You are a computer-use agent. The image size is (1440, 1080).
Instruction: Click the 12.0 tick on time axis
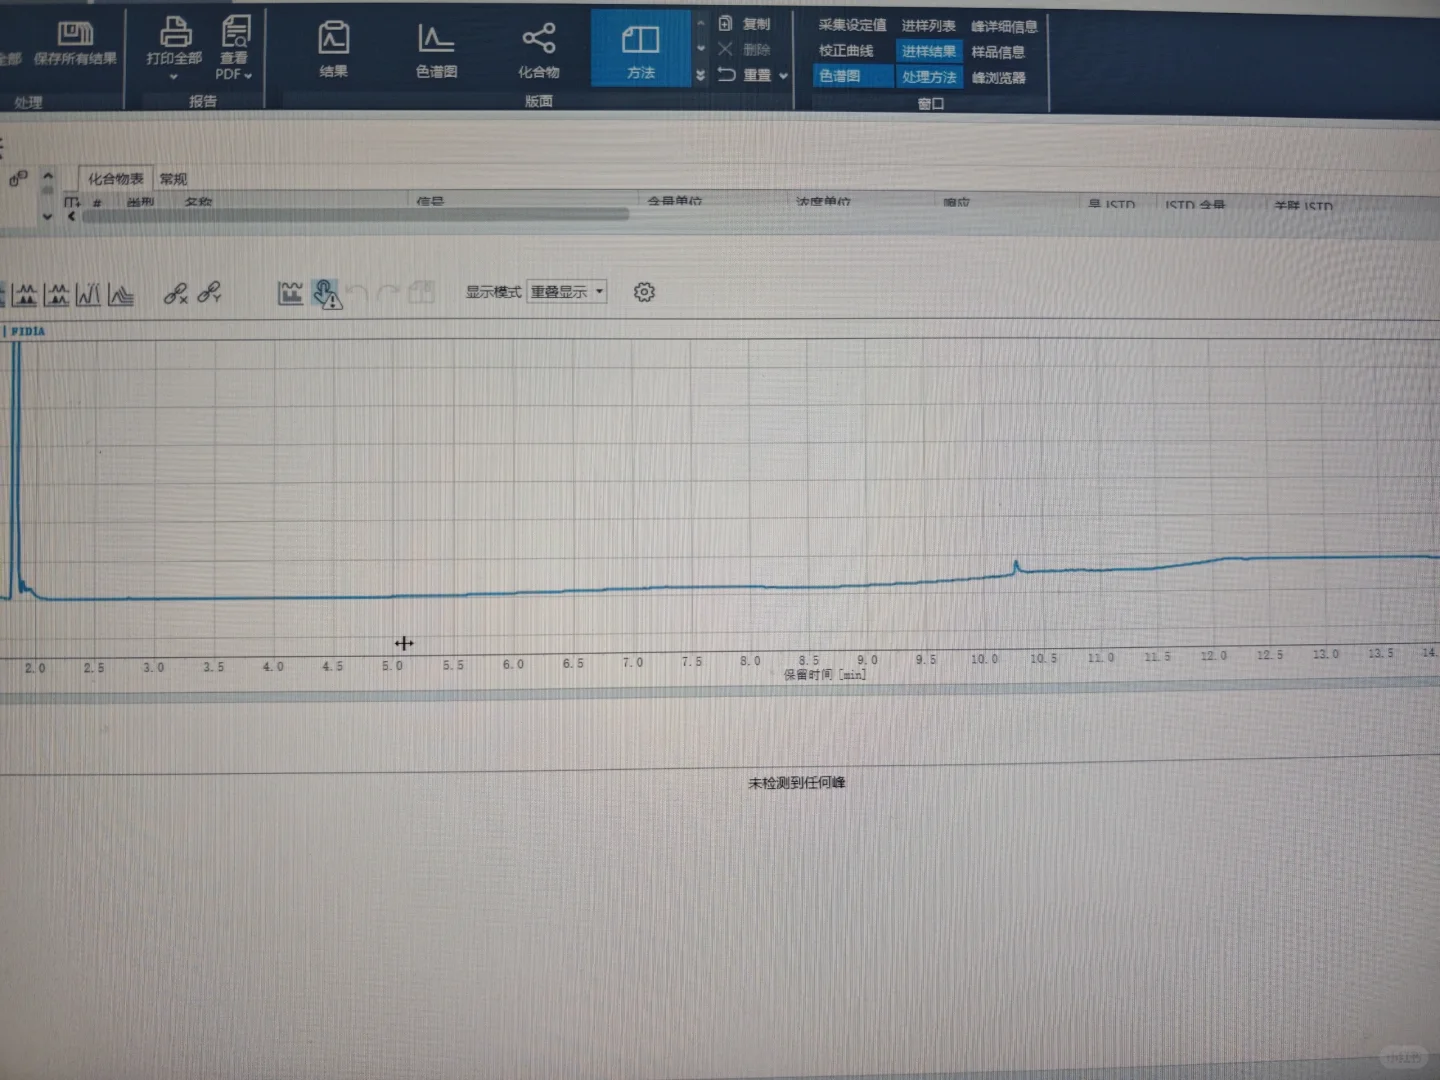tap(1213, 656)
